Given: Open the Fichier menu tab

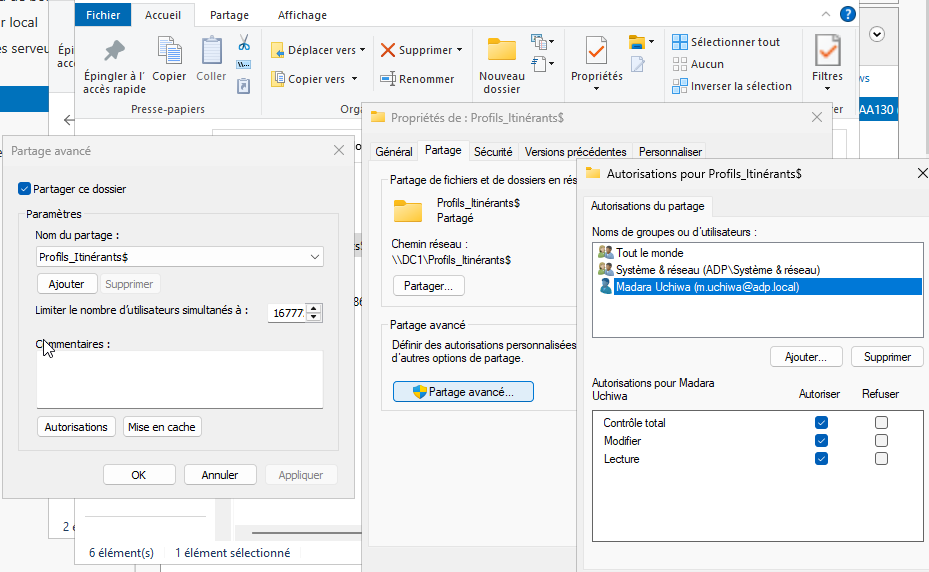Looking at the screenshot, I should click(103, 15).
